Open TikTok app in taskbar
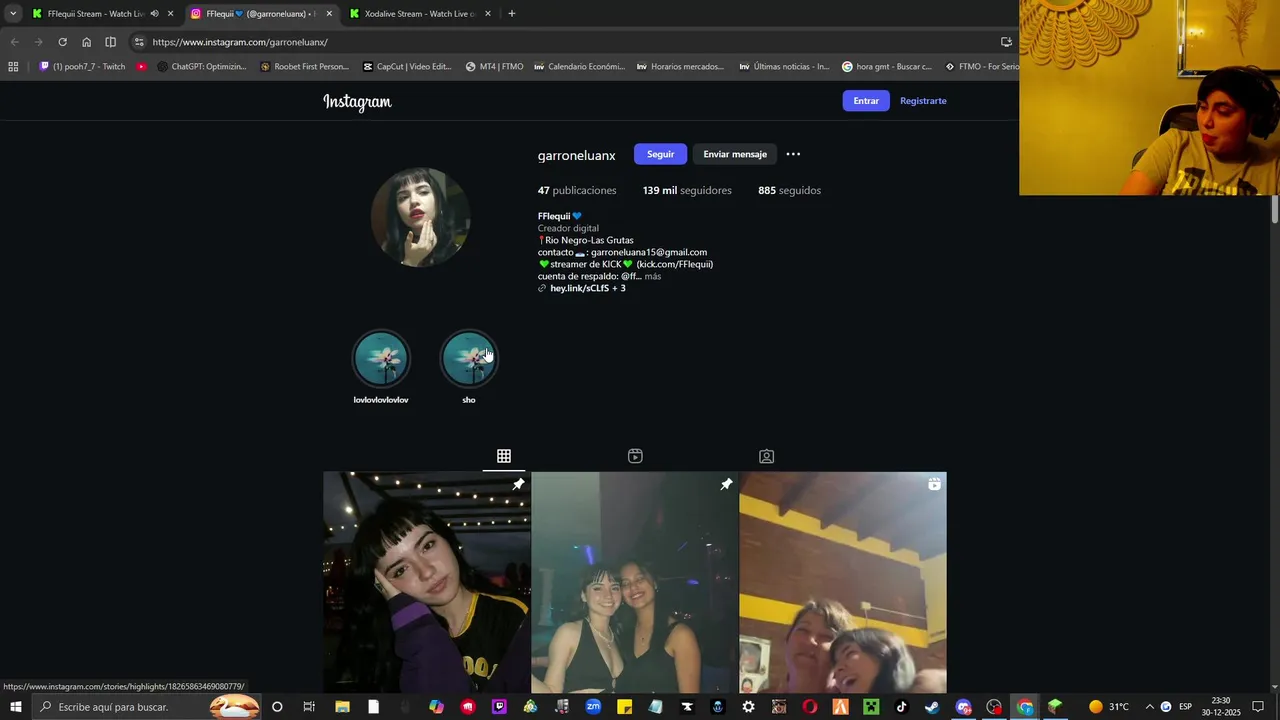 [x=901, y=707]
